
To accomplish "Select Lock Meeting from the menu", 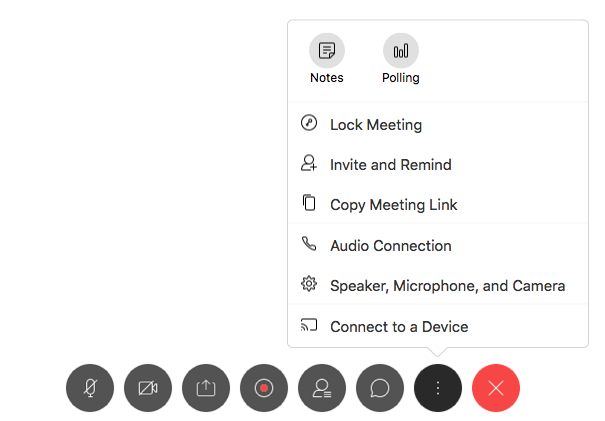I will 376,125.
